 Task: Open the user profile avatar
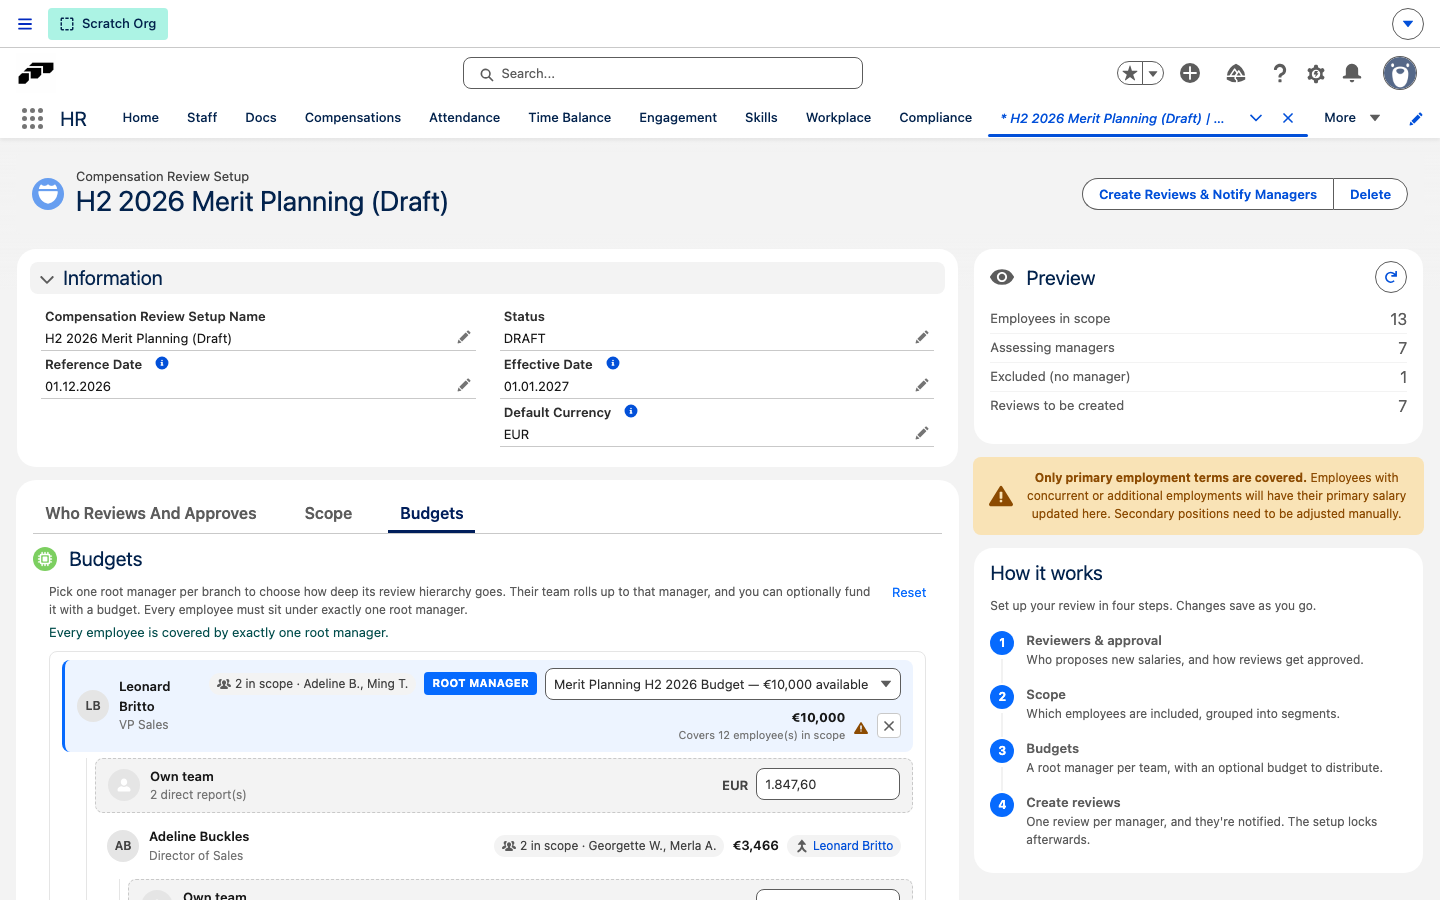point(1400,73)
